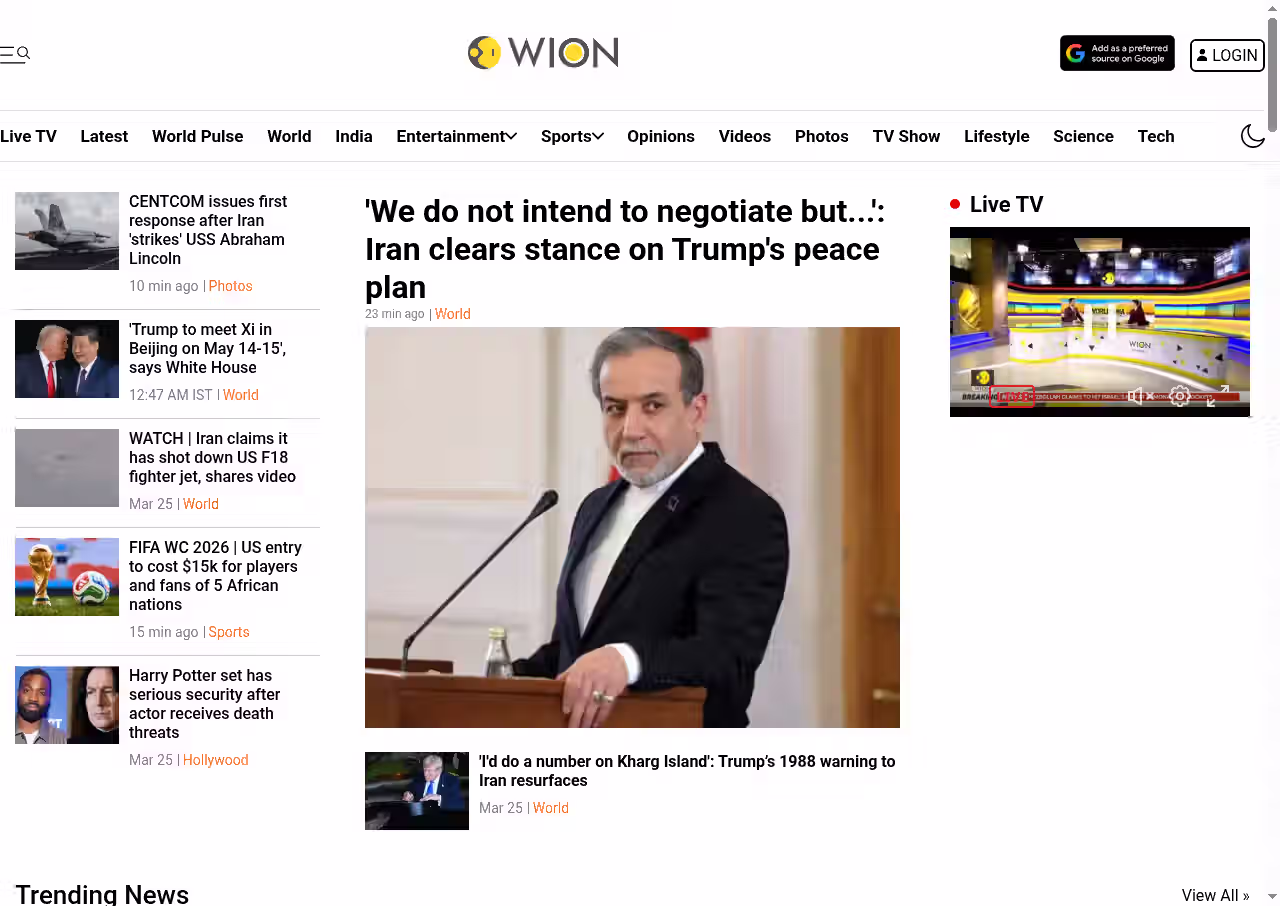Expand the Entertainment dropdown
The image size is (1280, 906).
click(x=456, y=136)
